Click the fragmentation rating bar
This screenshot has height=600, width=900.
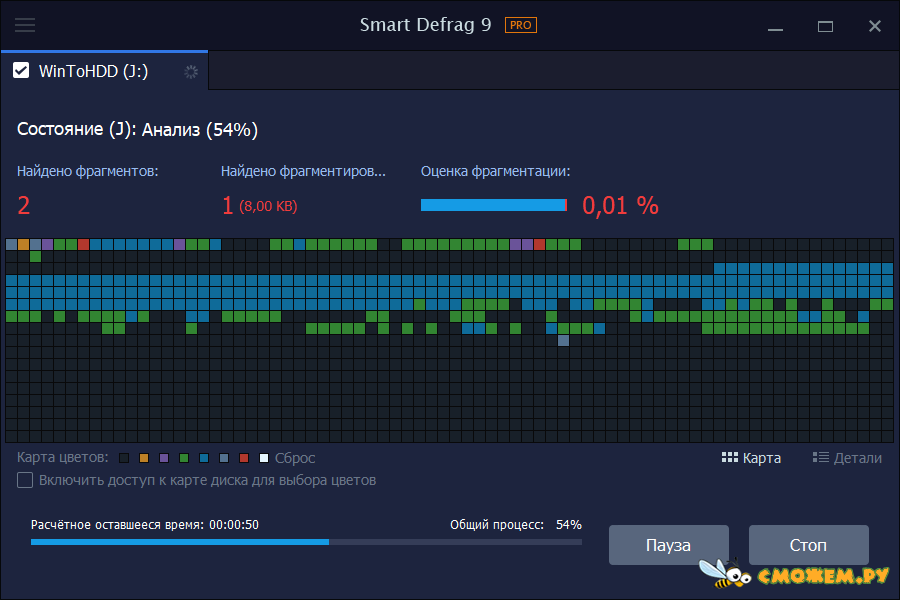click(494, 205)
